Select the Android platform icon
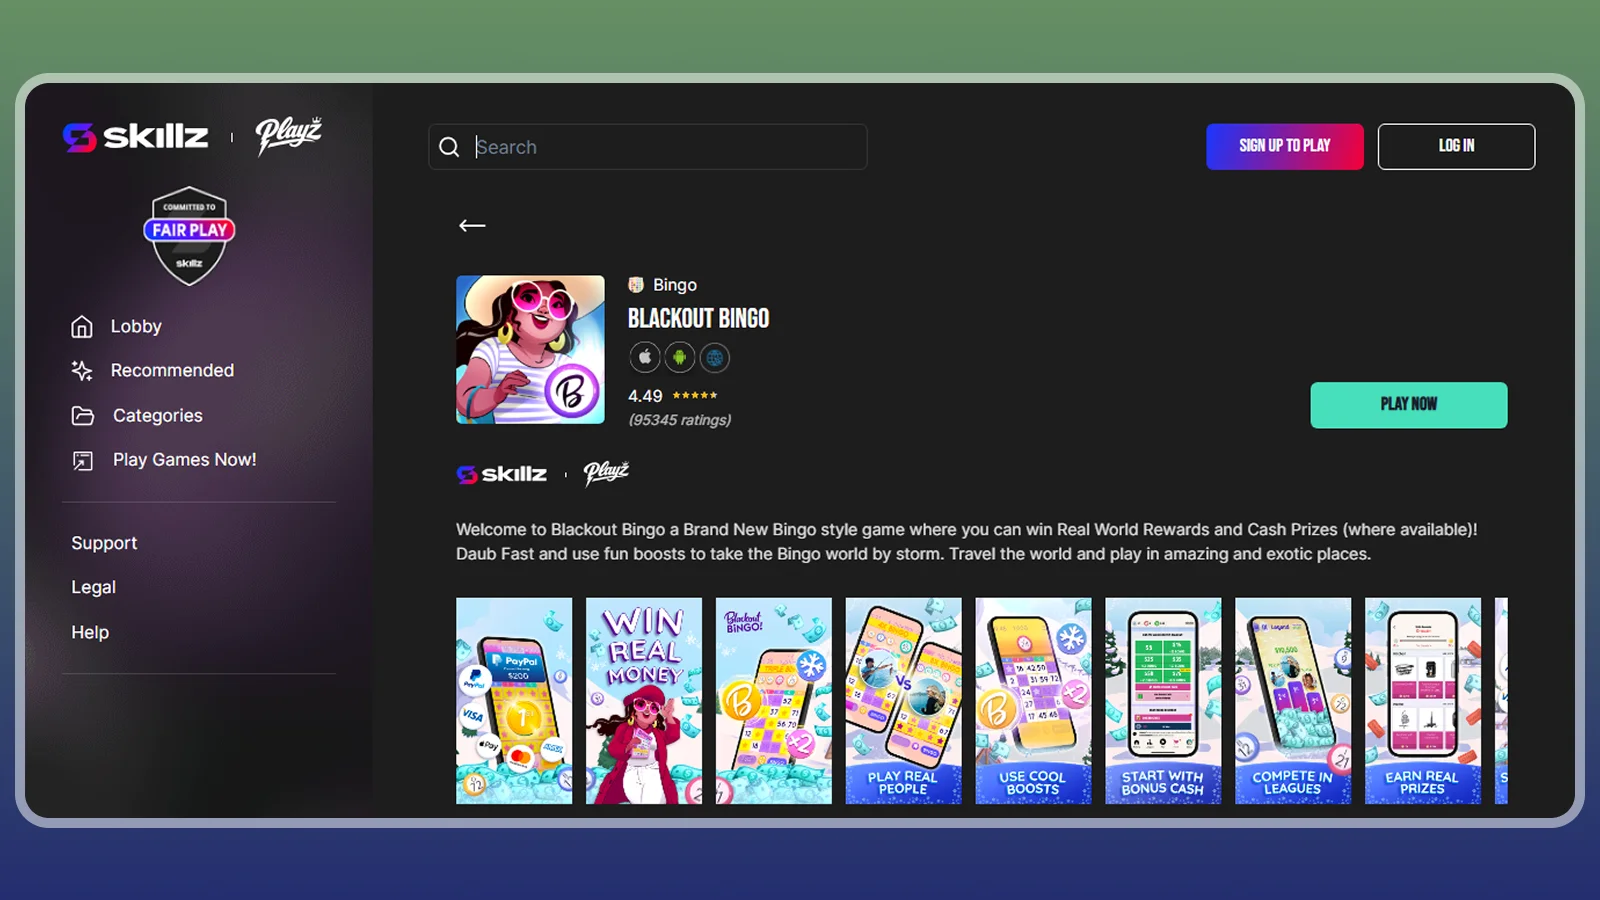Viewport: 1600px width, 900px height. pyautogui.click(x=680, y=357)
